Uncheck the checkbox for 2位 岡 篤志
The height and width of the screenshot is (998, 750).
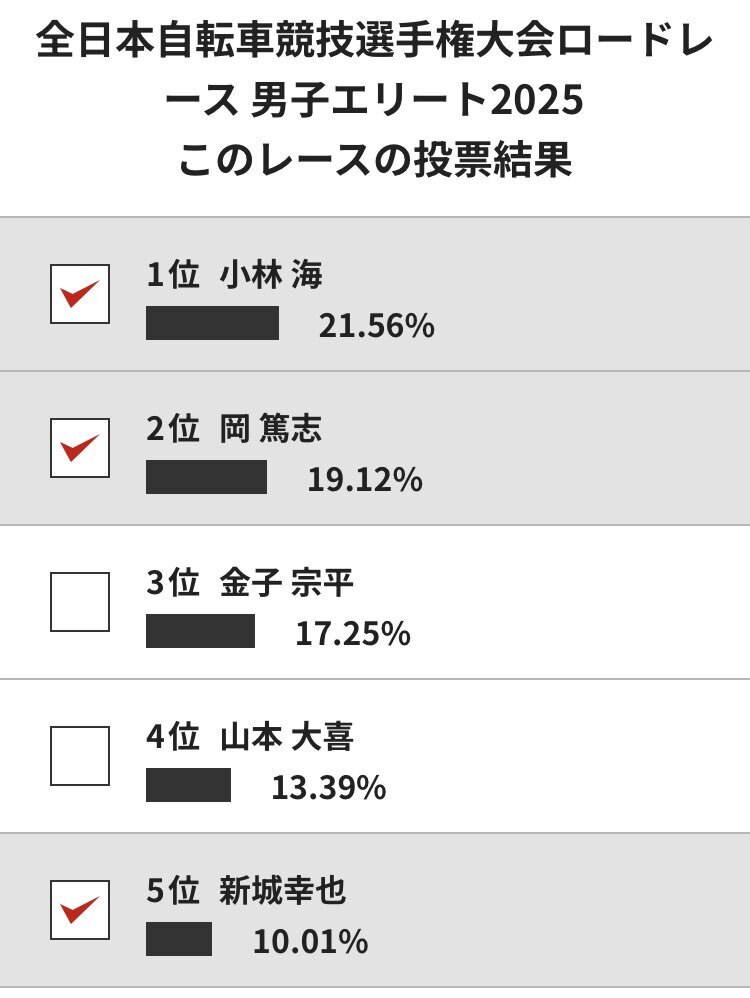[x=80, y=448]
